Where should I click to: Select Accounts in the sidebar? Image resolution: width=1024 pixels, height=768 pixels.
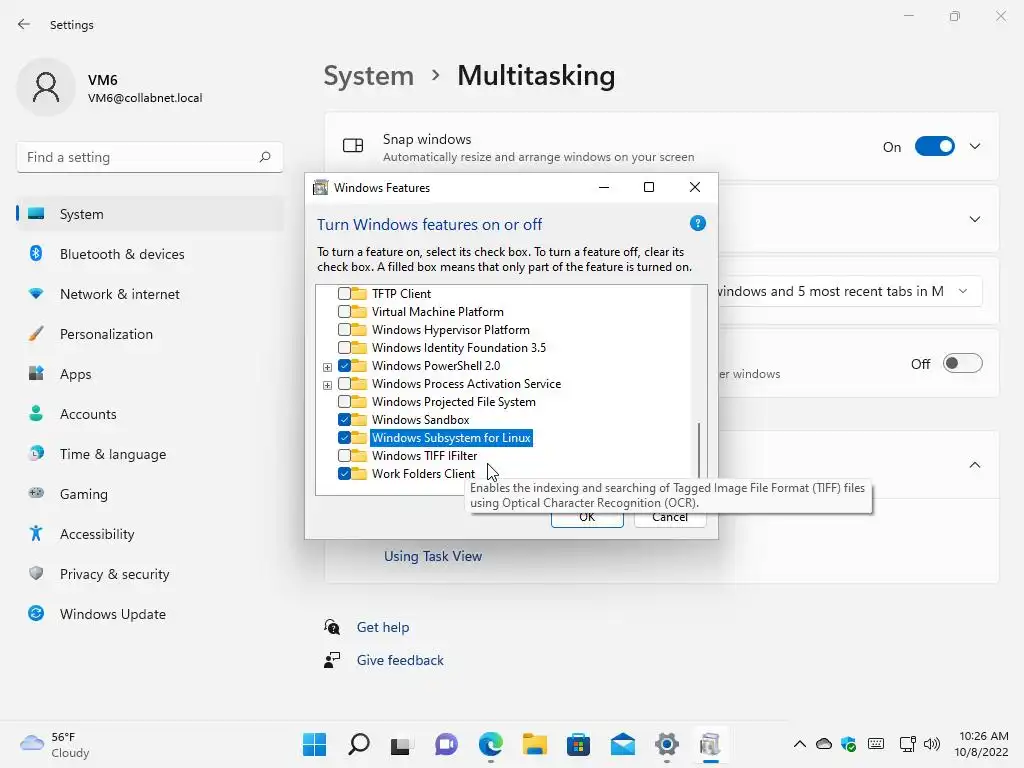click(150, 414)
